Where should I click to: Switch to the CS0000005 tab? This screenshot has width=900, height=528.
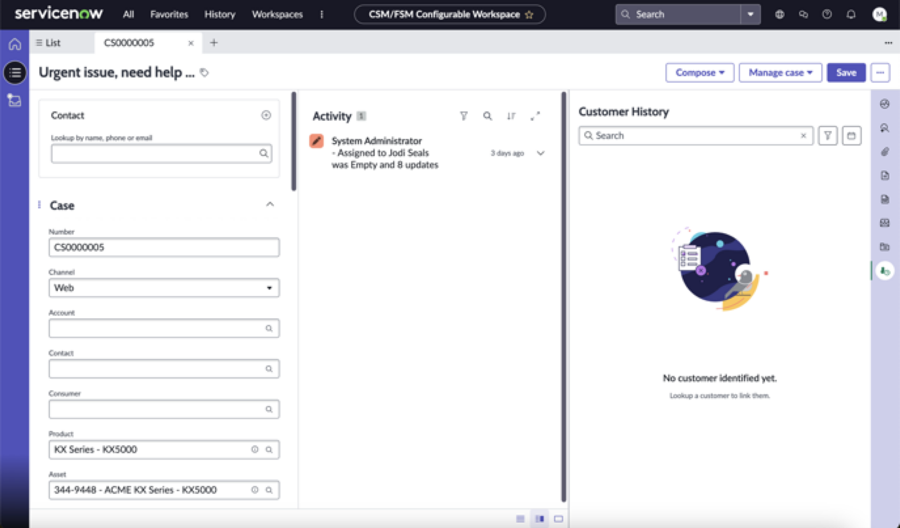tap(129, 43)
